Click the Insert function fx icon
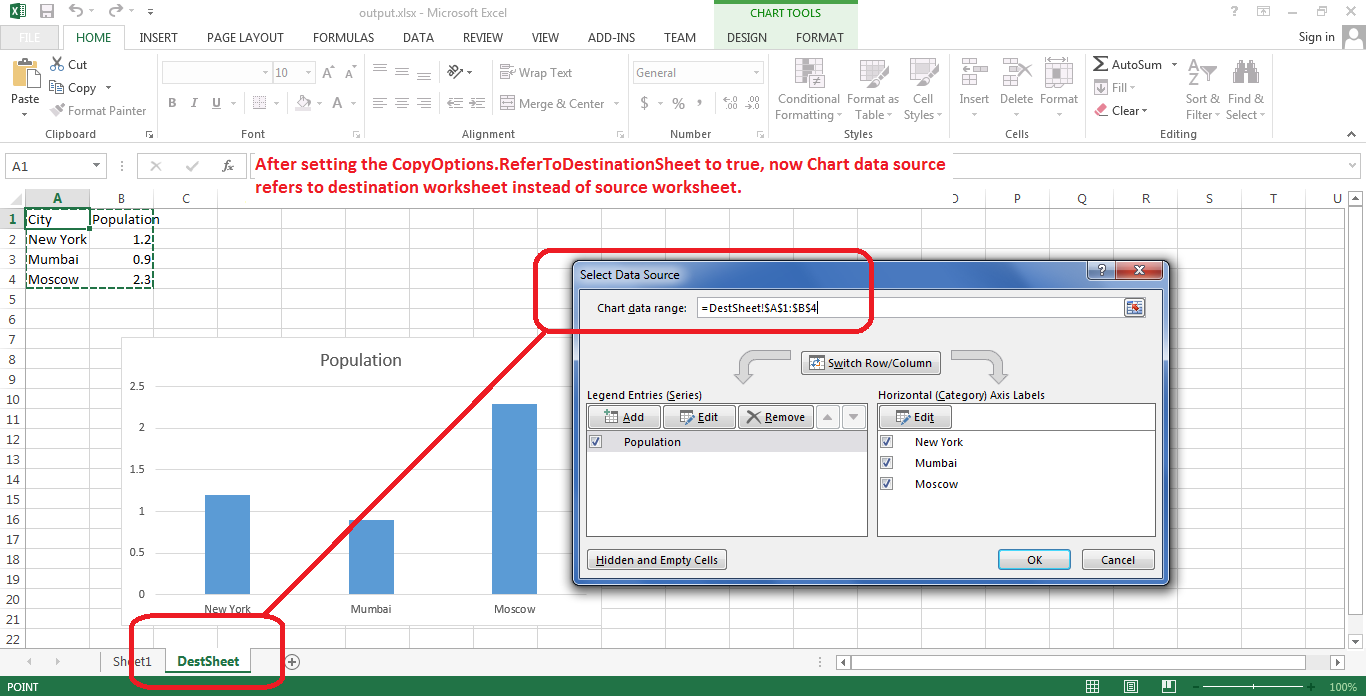The image size is (1366, 696). [x=228, y=166]
